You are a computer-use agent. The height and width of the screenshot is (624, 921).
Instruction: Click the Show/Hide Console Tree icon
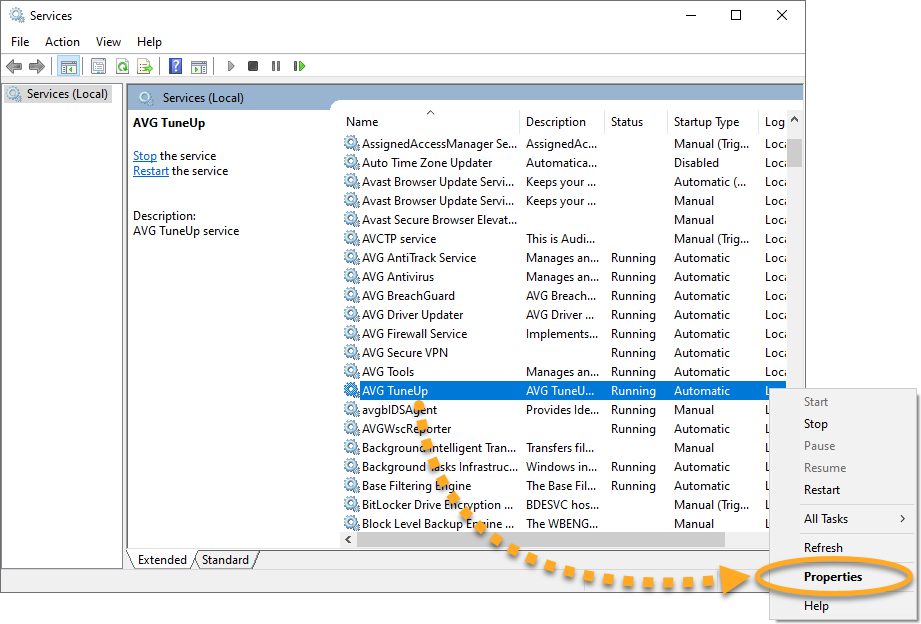[69, 66]
